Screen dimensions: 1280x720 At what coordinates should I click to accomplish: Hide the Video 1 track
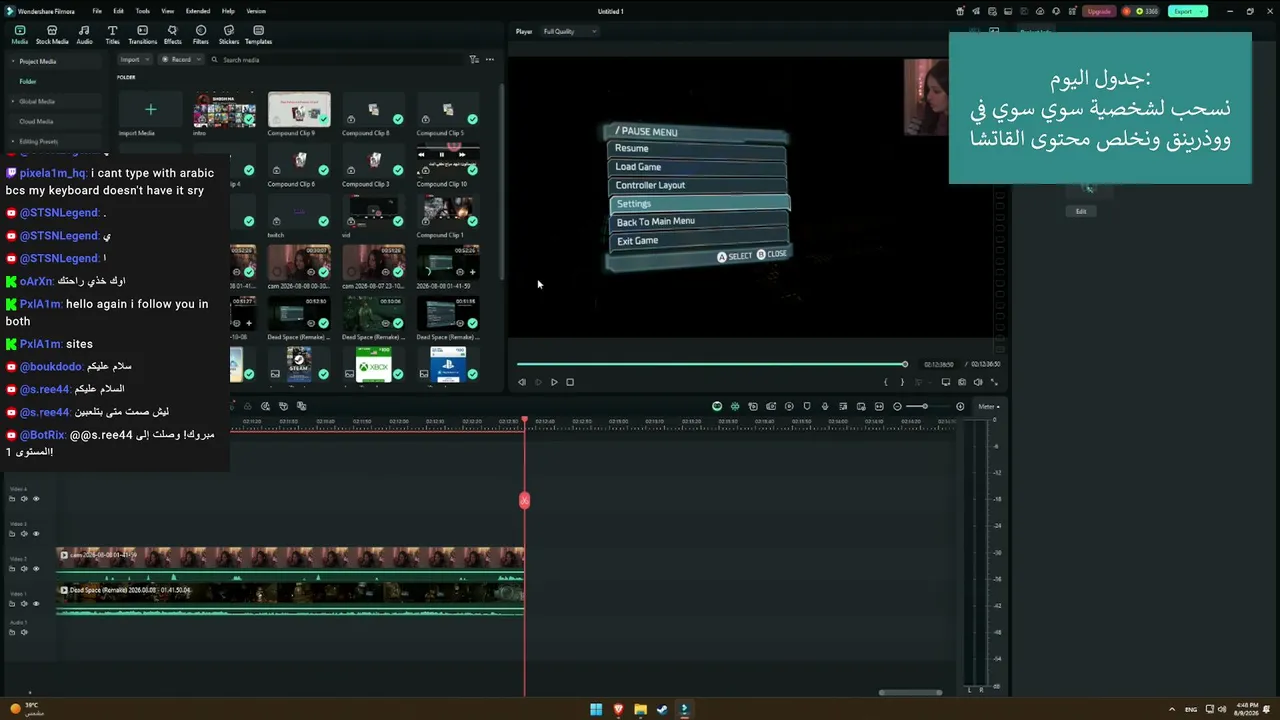tap(36, 604)
